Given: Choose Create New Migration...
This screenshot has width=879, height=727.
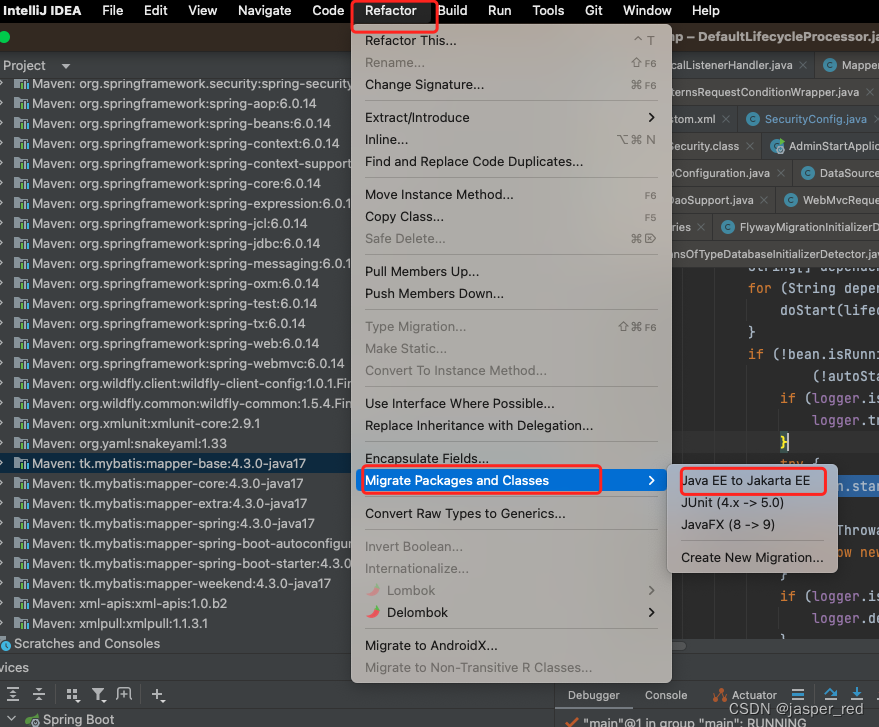Looking at the screenshot, I should [x=752, y=558].
